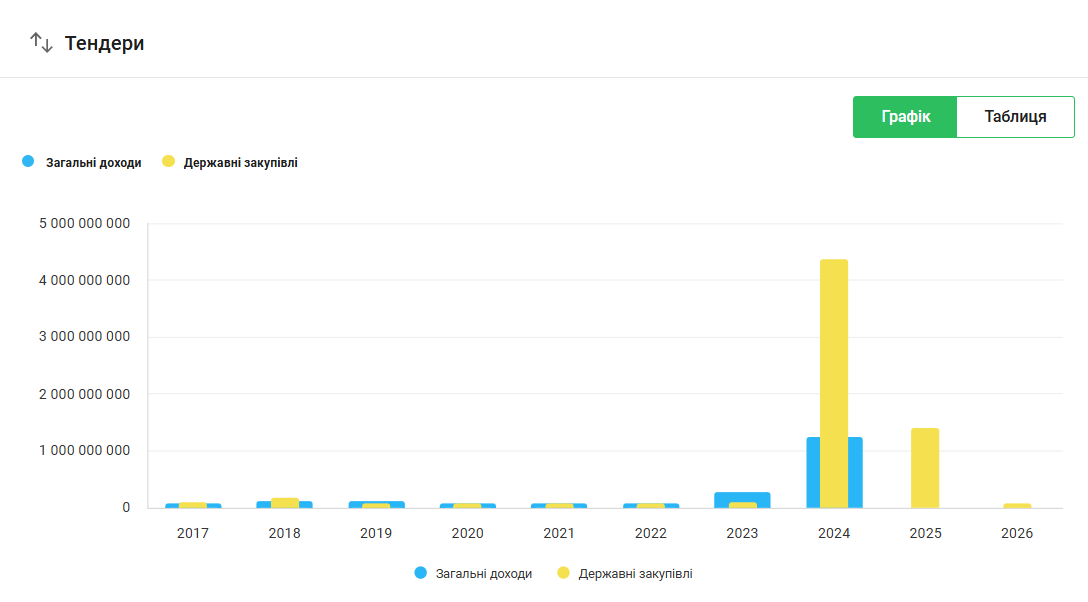Image resolution: width=1088 pixels, height=602 pixels.
Task: Toggle top legend blue dot Загальні доходи
Action: (28, 162)
